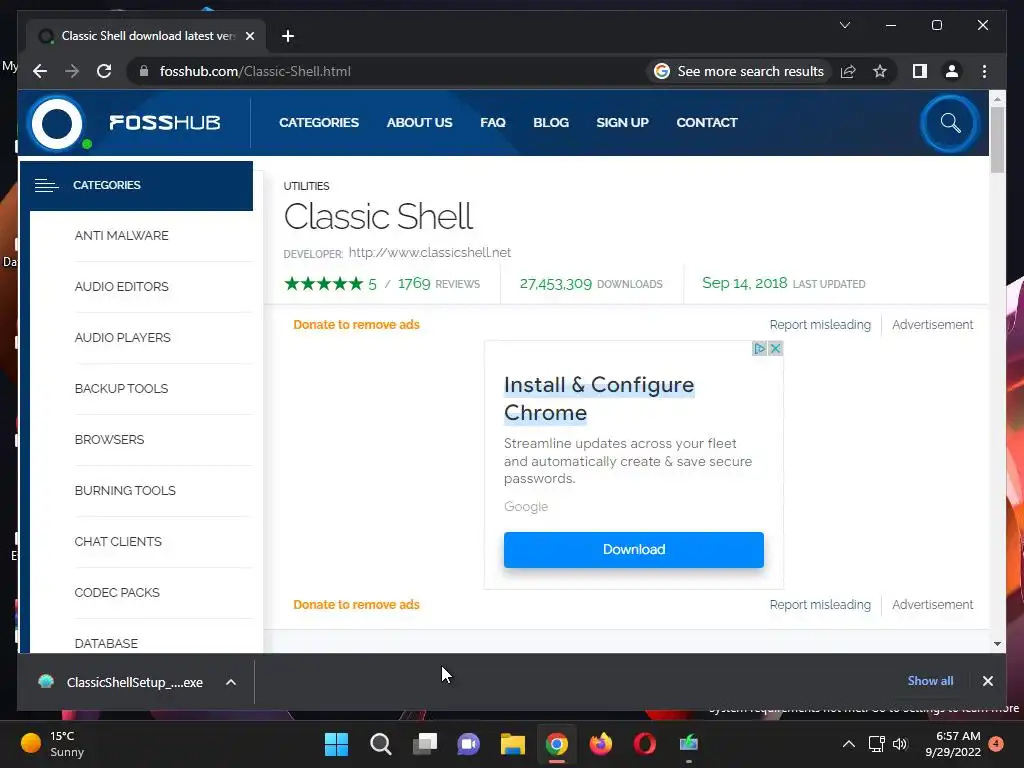Screen dimensions: 1024x768
Task: Focus the address bar URL
Action: (x=255, y=71)
